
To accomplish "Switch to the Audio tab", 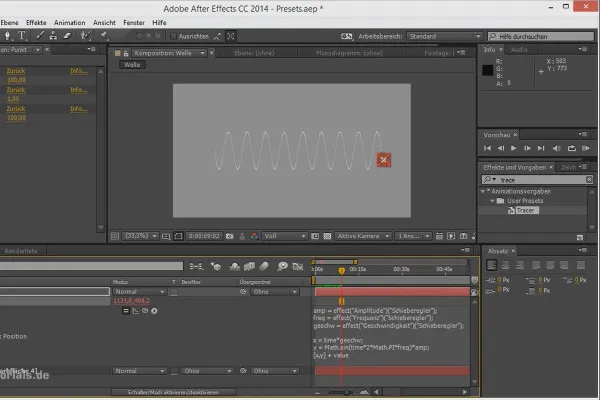I will click(x=519, y=50).
